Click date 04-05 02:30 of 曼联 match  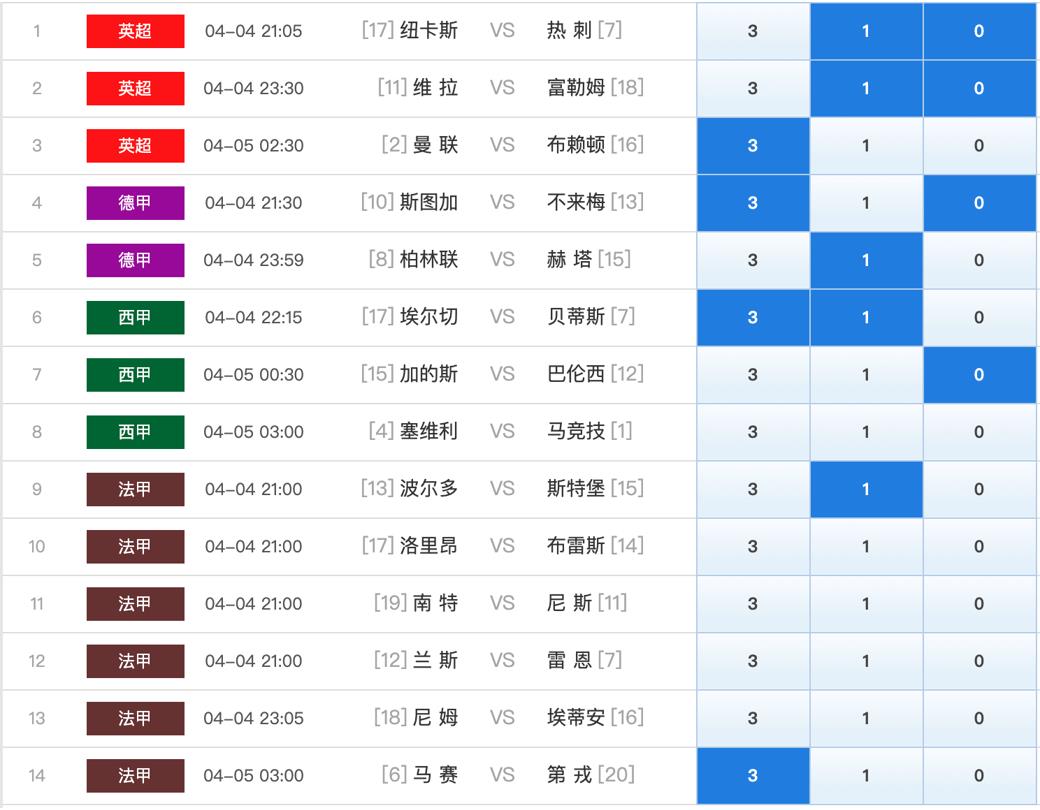click(x=253, y=146)
